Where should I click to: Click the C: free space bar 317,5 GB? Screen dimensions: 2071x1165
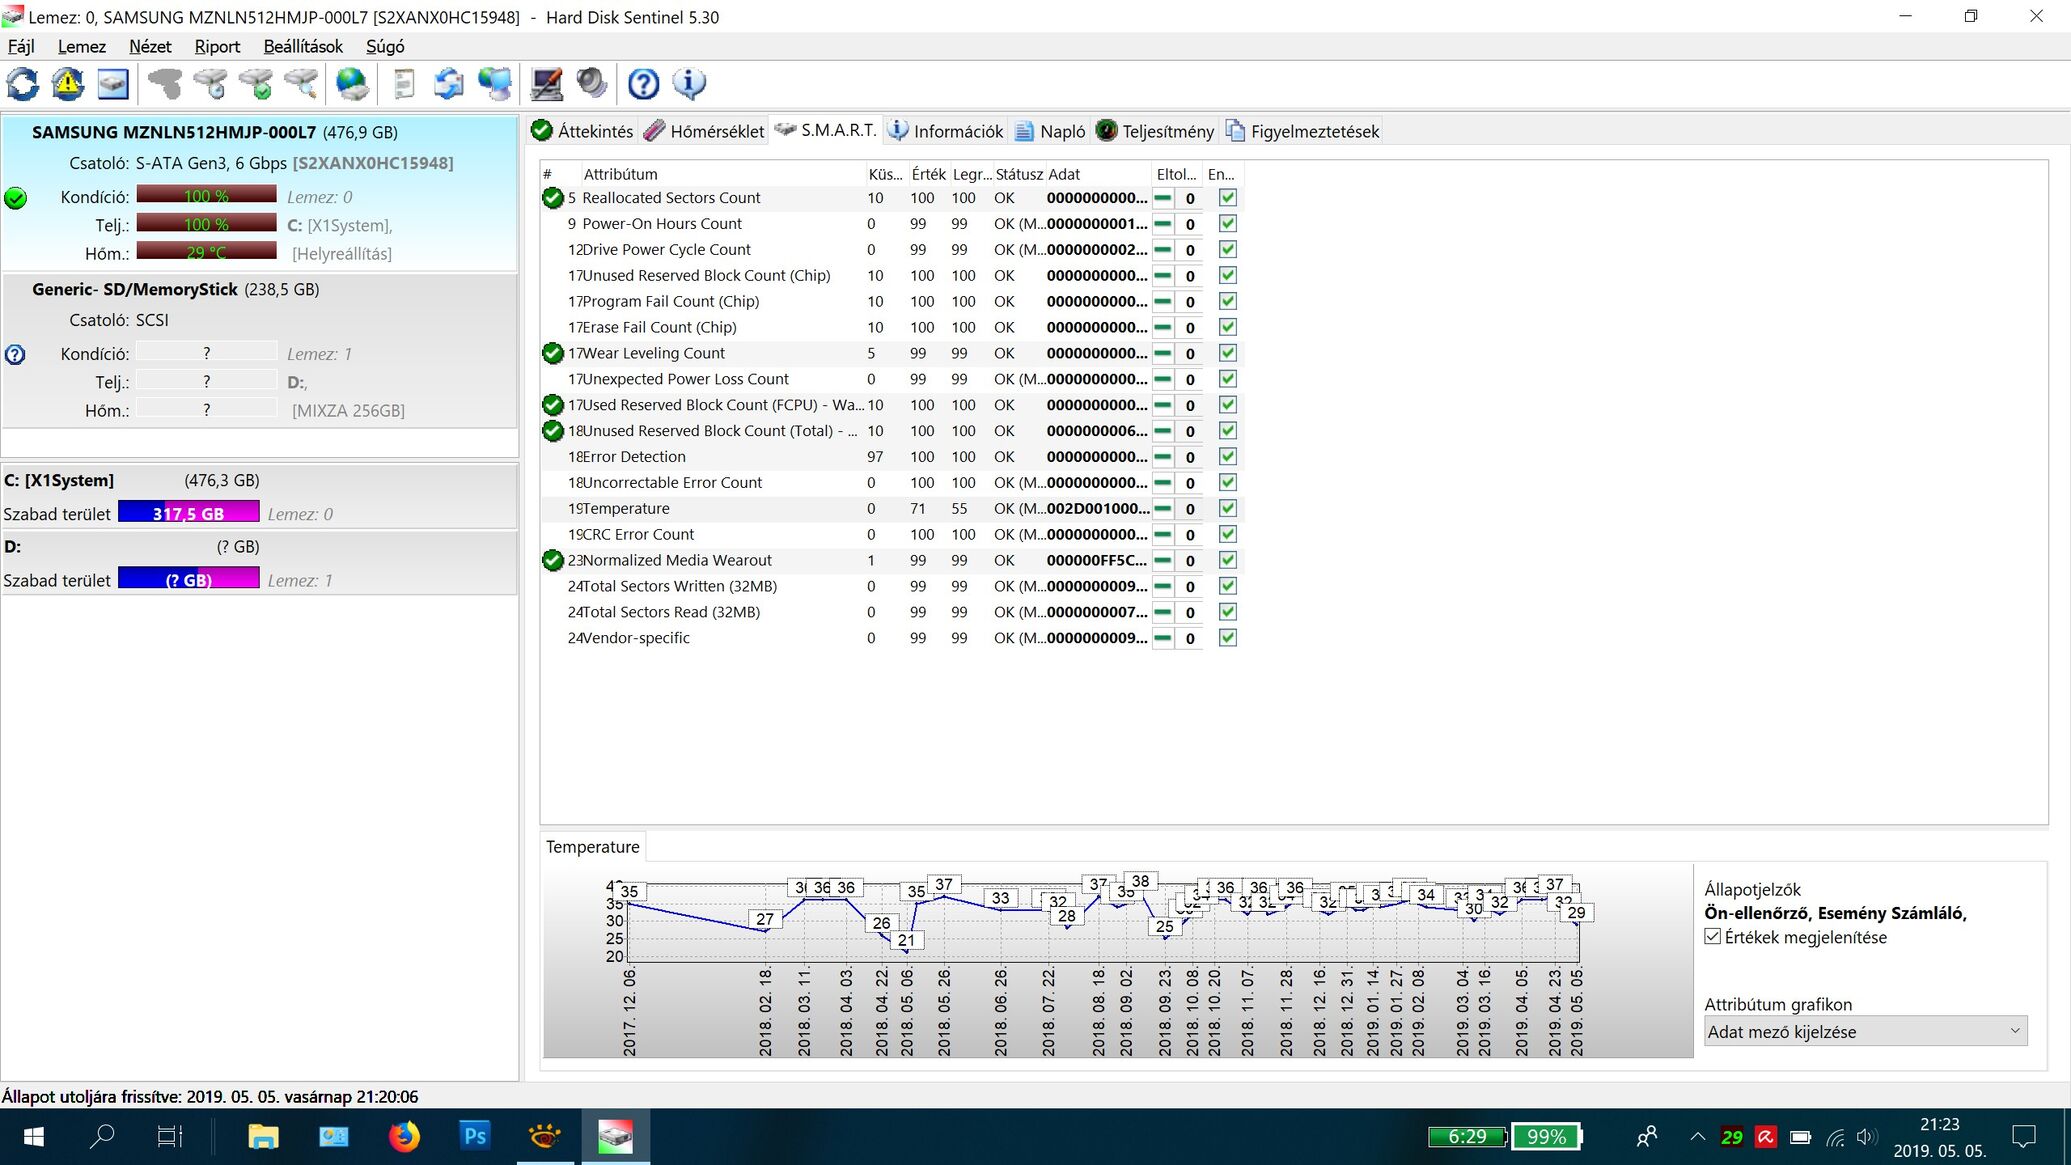(x=189, y=513)
